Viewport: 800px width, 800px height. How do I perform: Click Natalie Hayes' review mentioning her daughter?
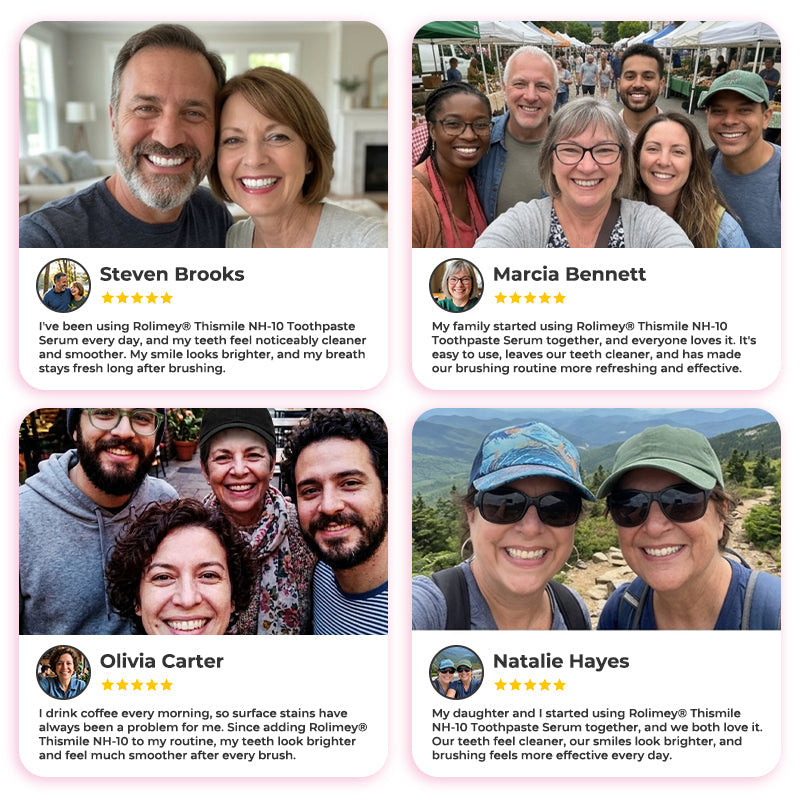point(597,734)
